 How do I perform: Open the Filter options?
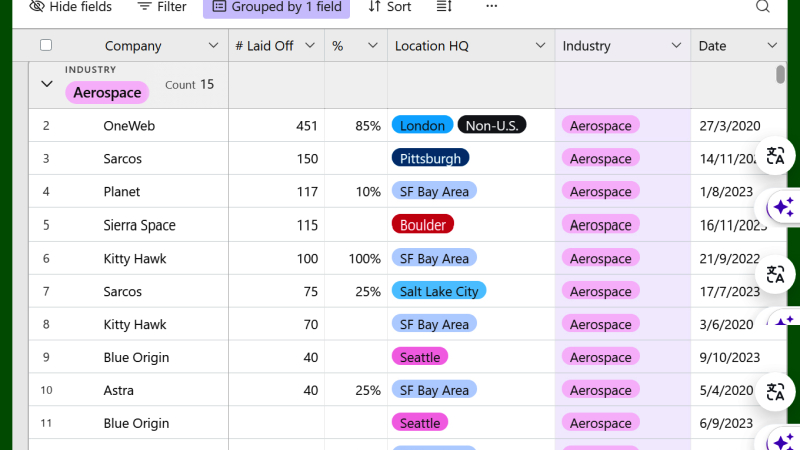point(162,7)
